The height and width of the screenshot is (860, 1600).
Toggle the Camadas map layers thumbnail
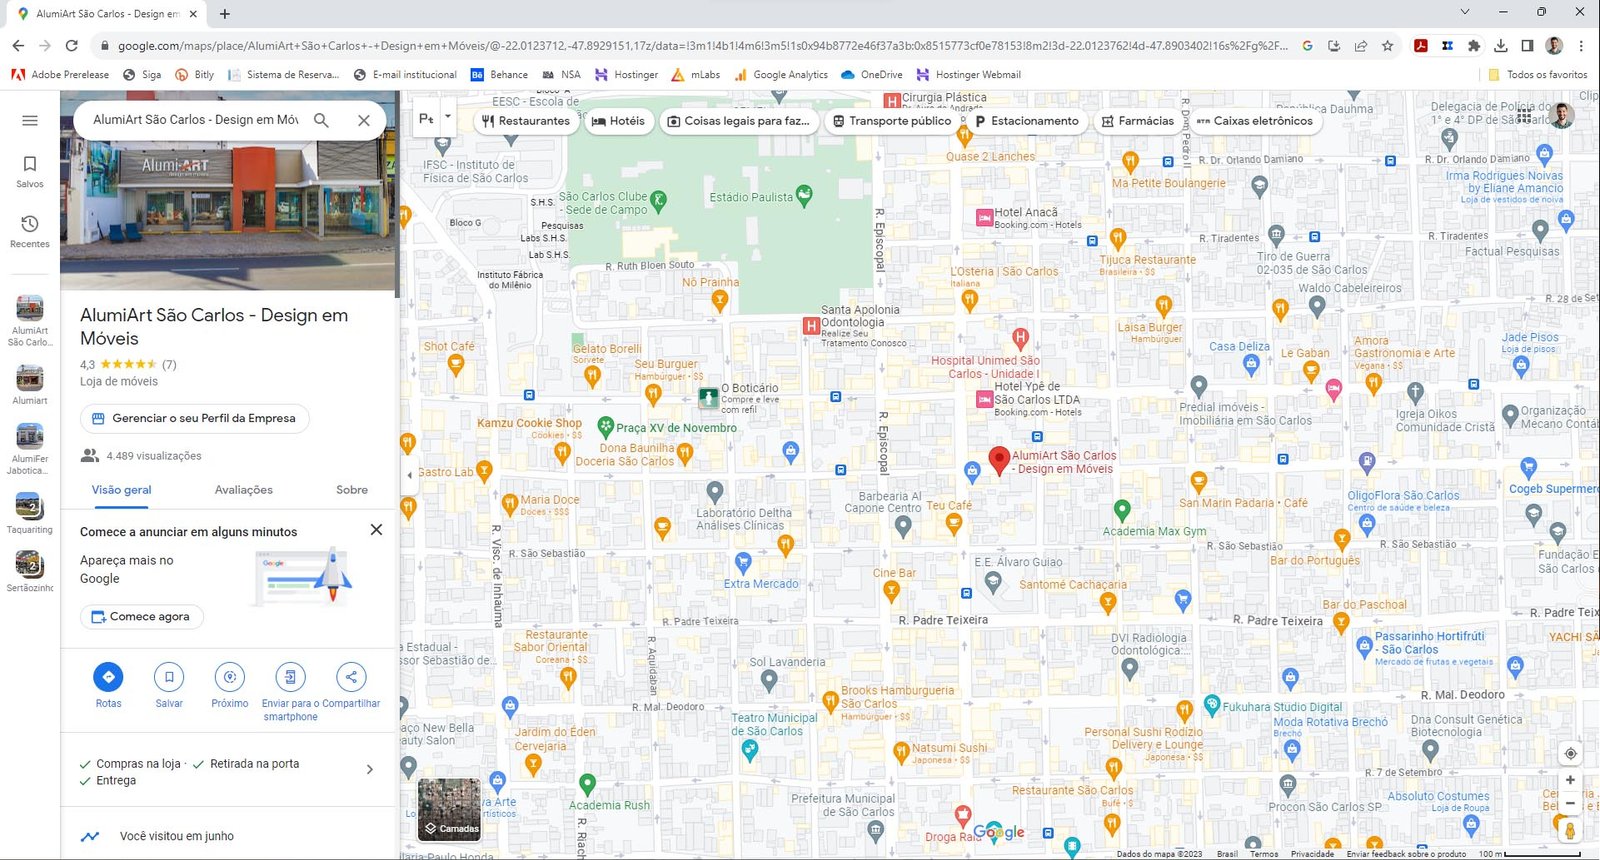(449, 809)
